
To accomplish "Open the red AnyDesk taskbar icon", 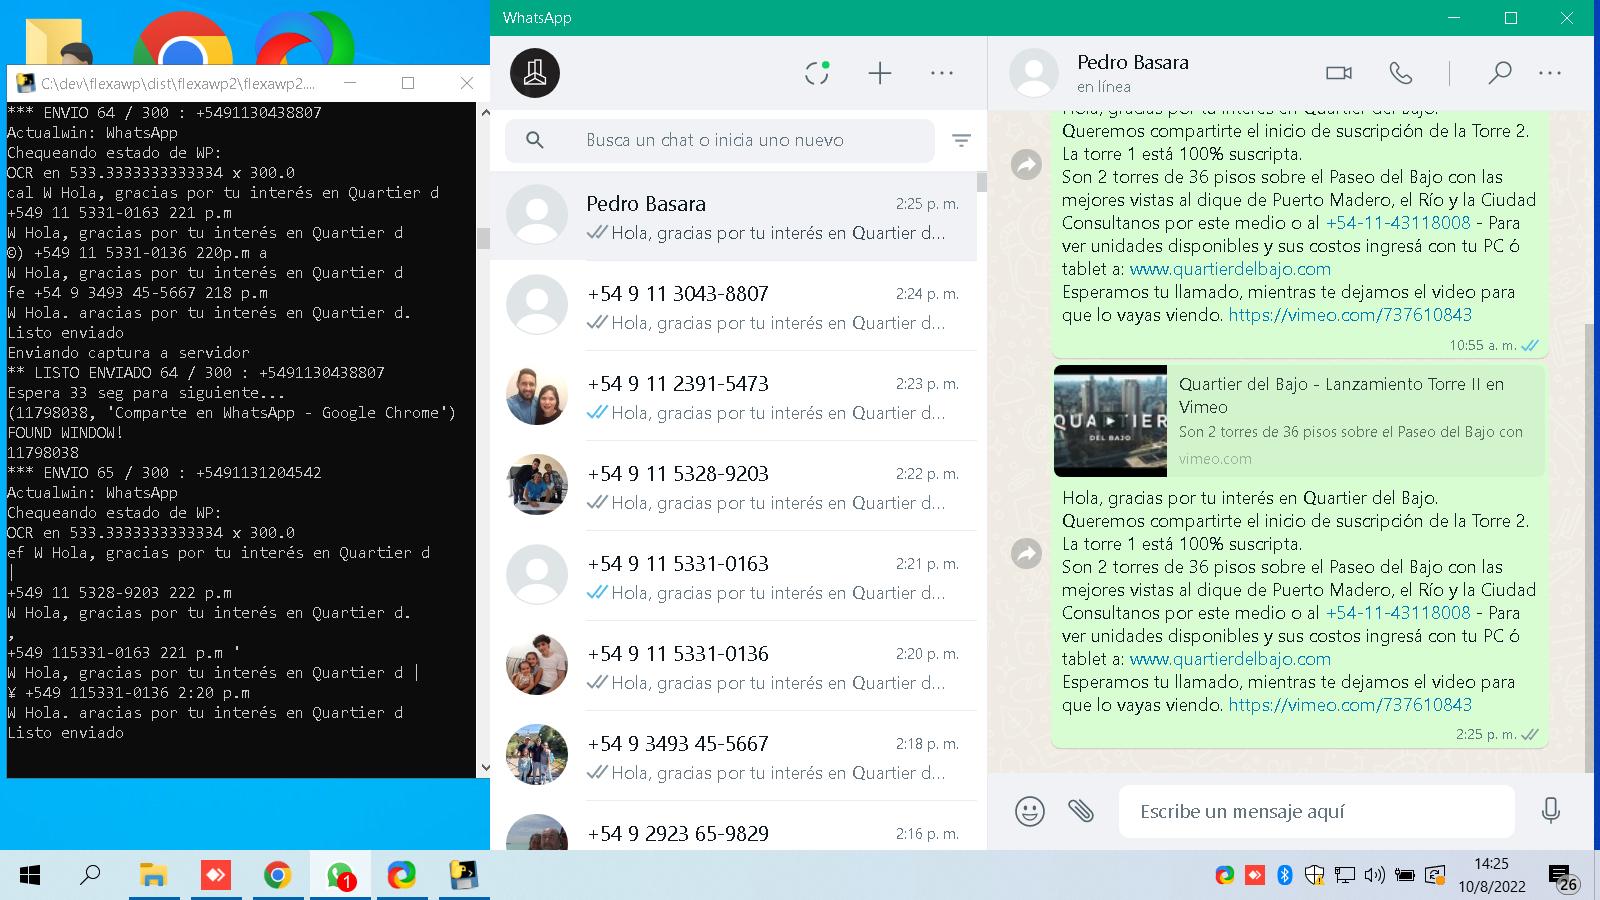I will click(215, 876).
